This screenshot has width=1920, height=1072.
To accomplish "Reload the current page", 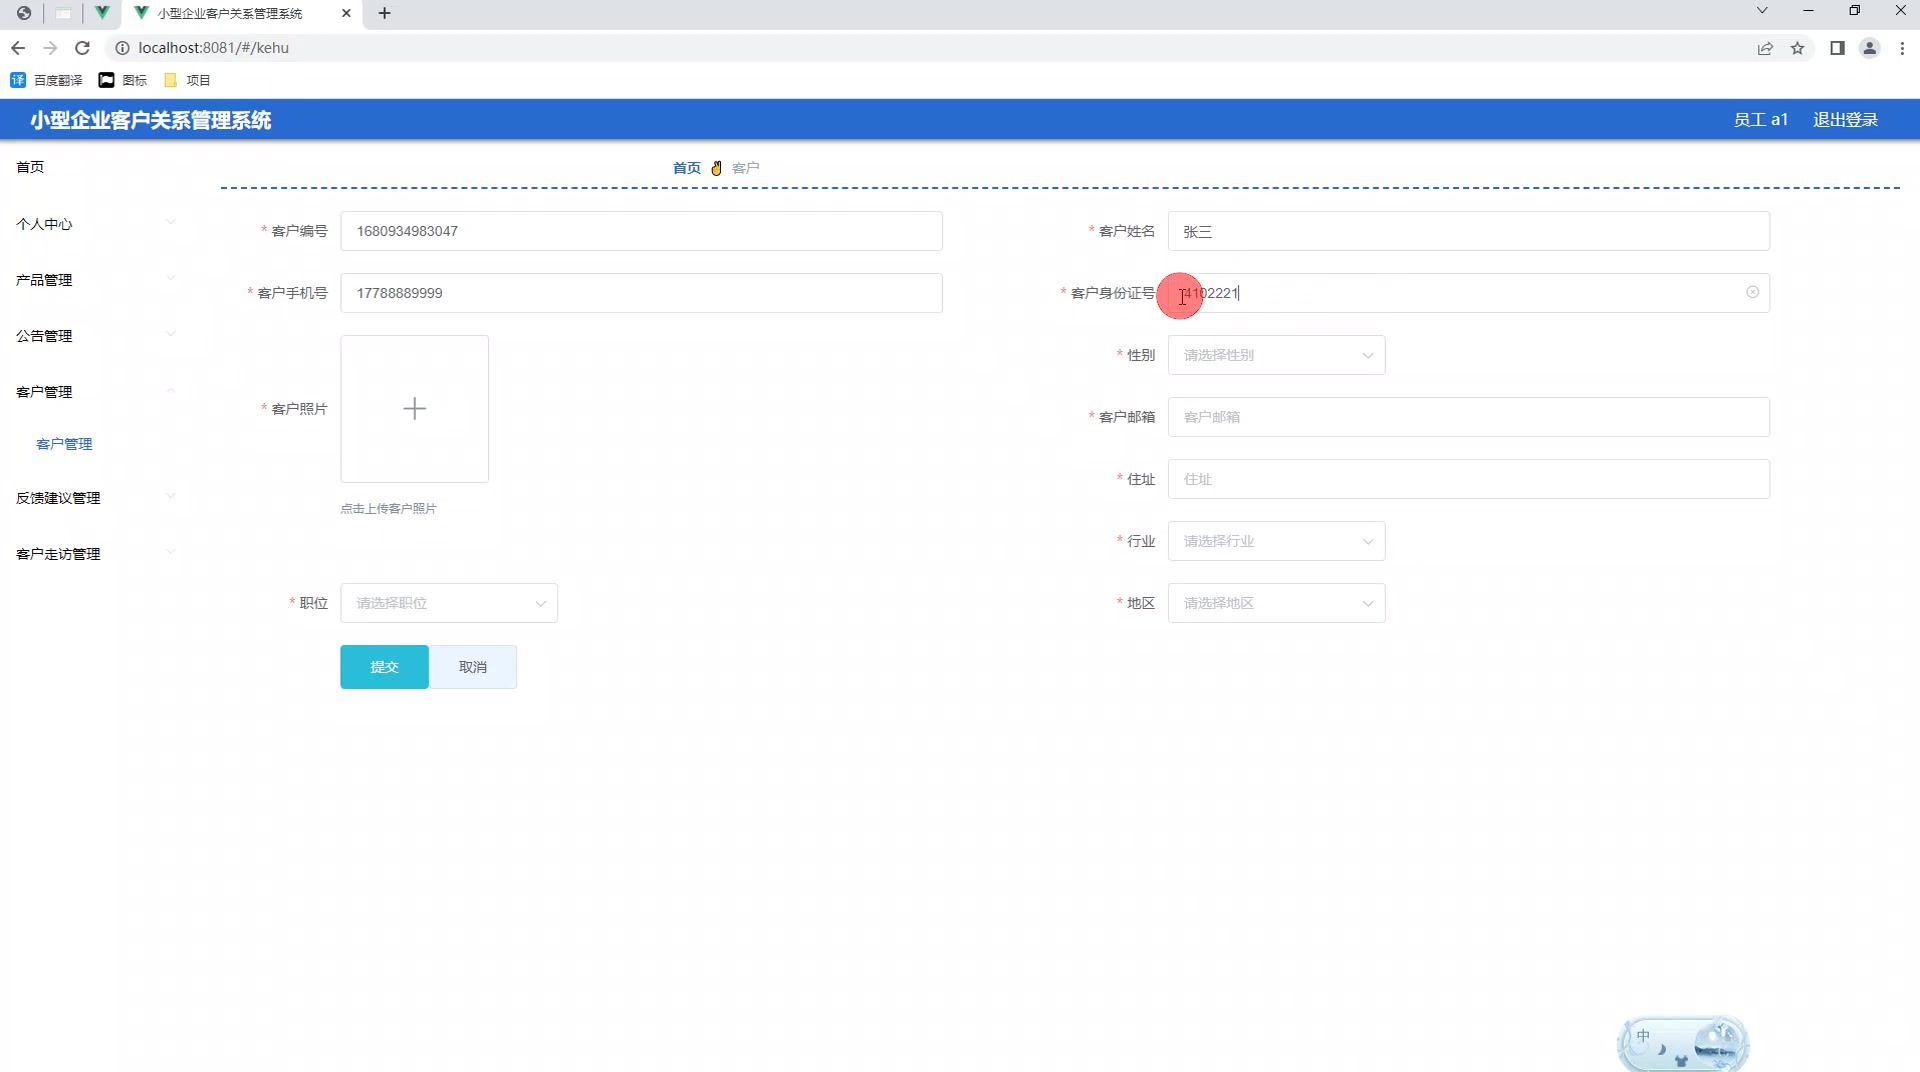I will [83, 48].
